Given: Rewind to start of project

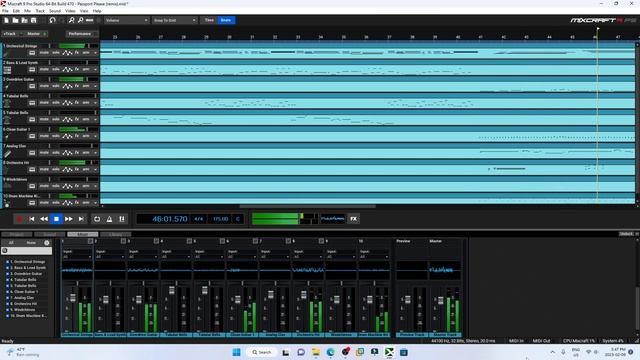Looking at the screenshot, I should [31, 219].
